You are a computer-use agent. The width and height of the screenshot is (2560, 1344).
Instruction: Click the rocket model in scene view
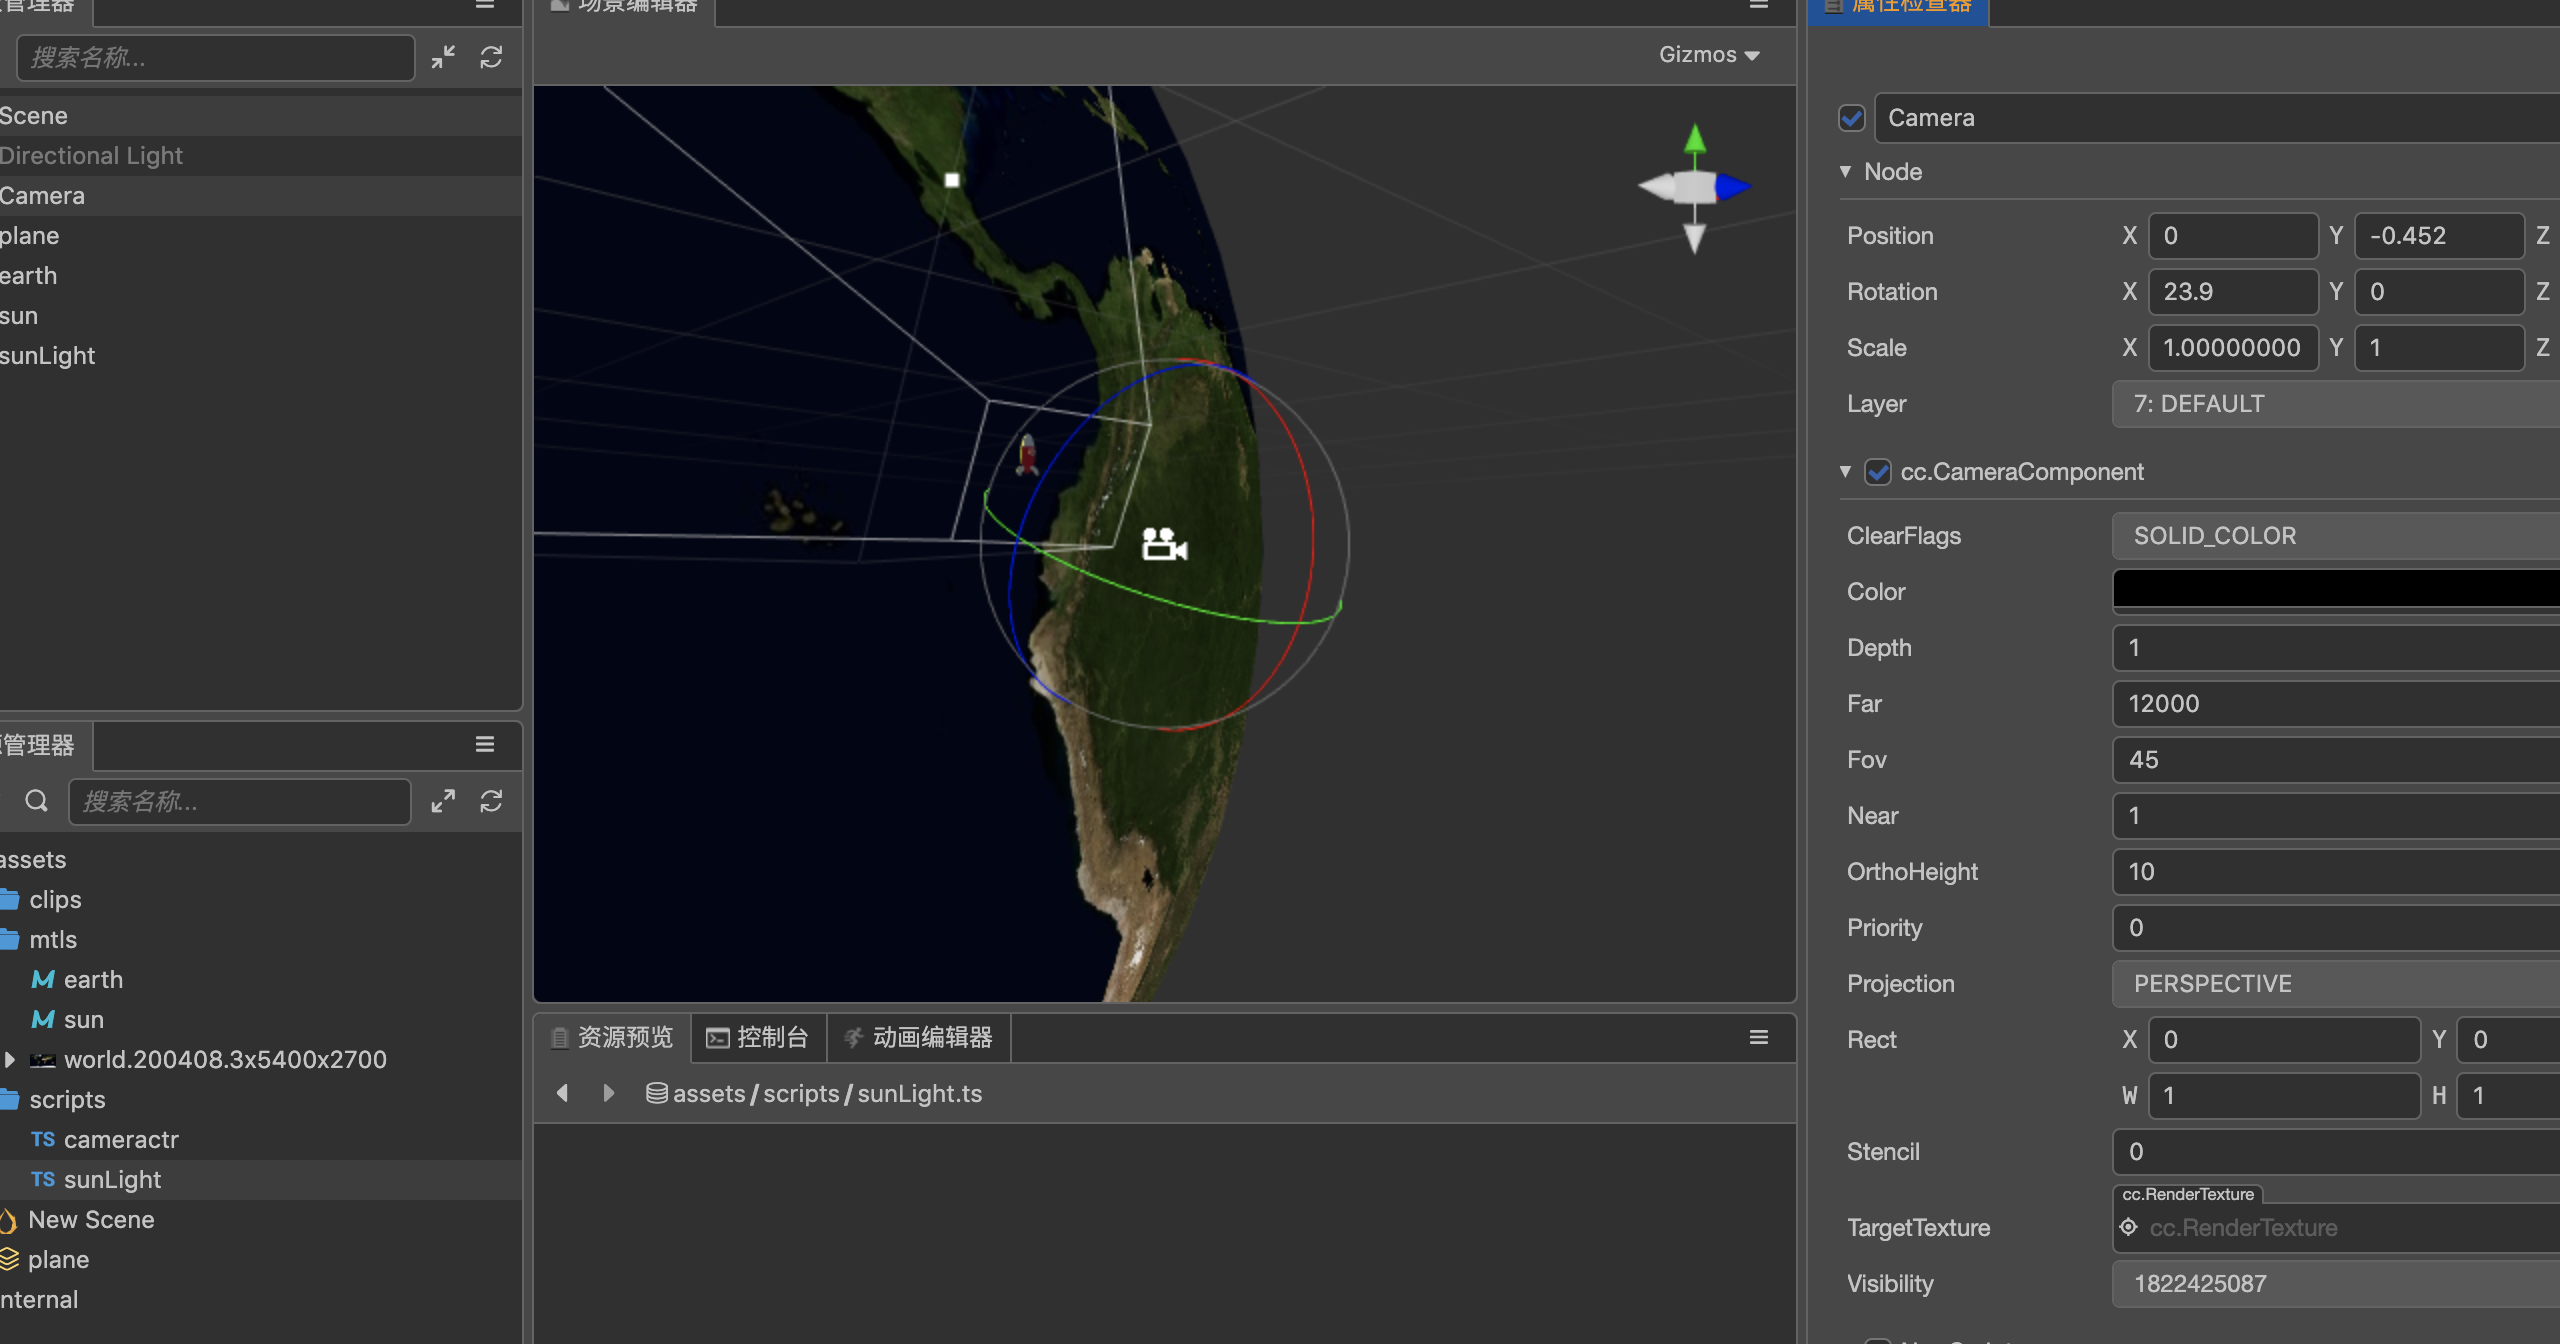1027,454
